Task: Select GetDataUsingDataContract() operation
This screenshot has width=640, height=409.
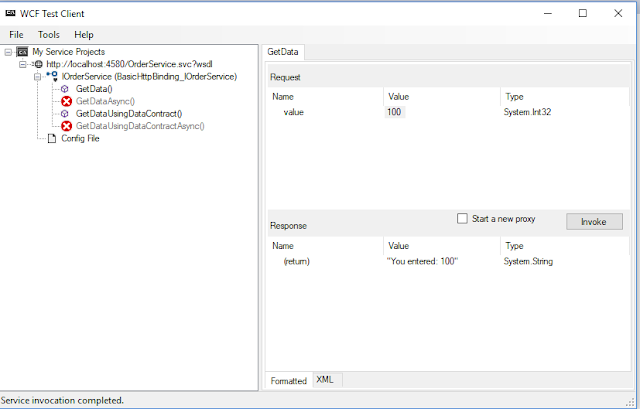Action: 129,114
